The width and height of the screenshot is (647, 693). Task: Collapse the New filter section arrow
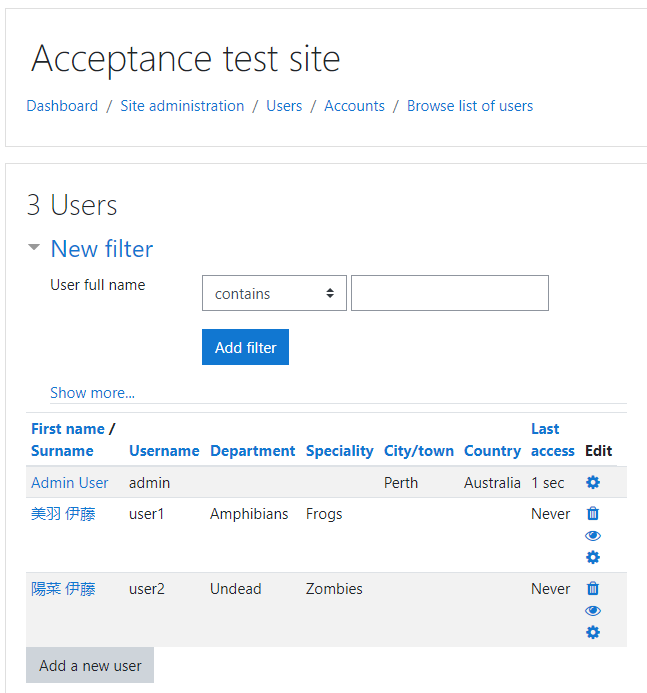point(34,247)
